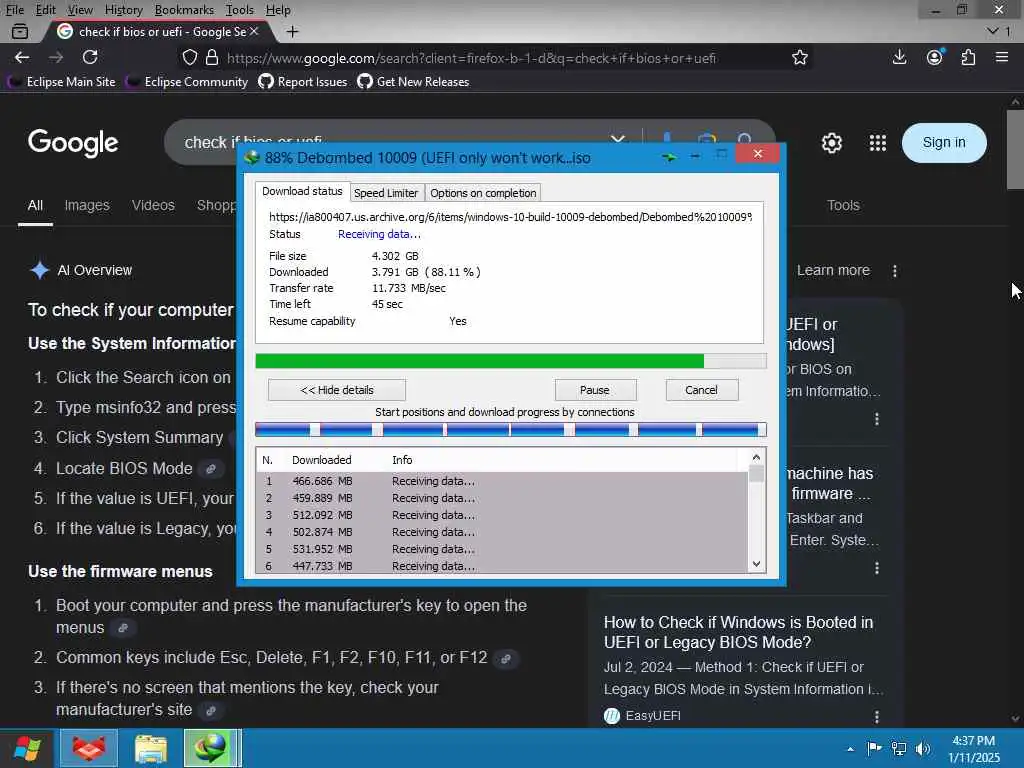Switch to the Options on completion tab
This screenshot has height=768, width=1024.
(483, 193)
